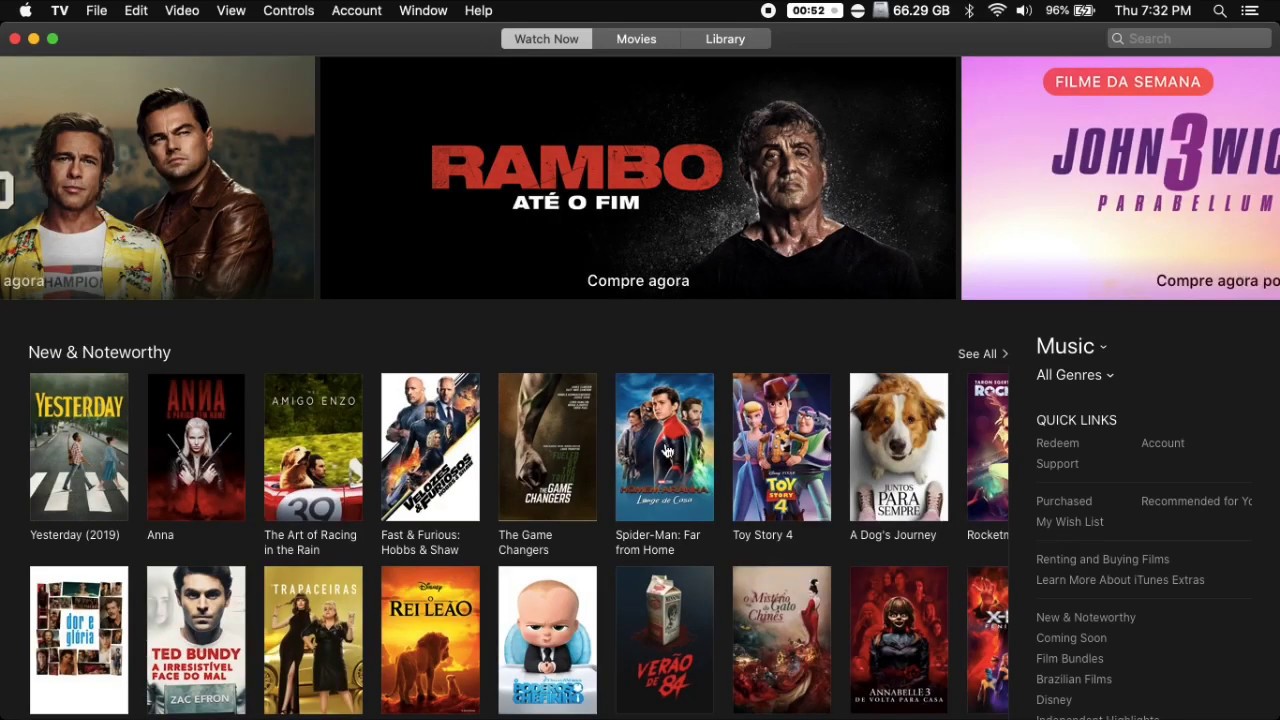Open the Boss Baby poster

tap(547, 640)
